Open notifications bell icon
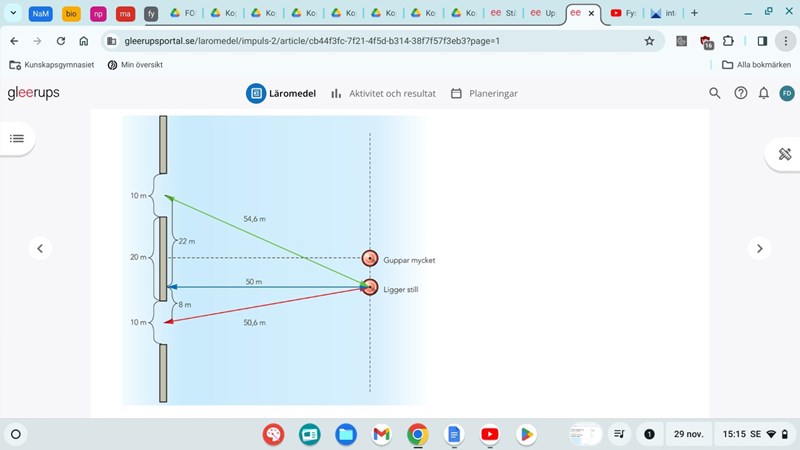Viewport: 800px width, 450px height. tap(764, 93)
